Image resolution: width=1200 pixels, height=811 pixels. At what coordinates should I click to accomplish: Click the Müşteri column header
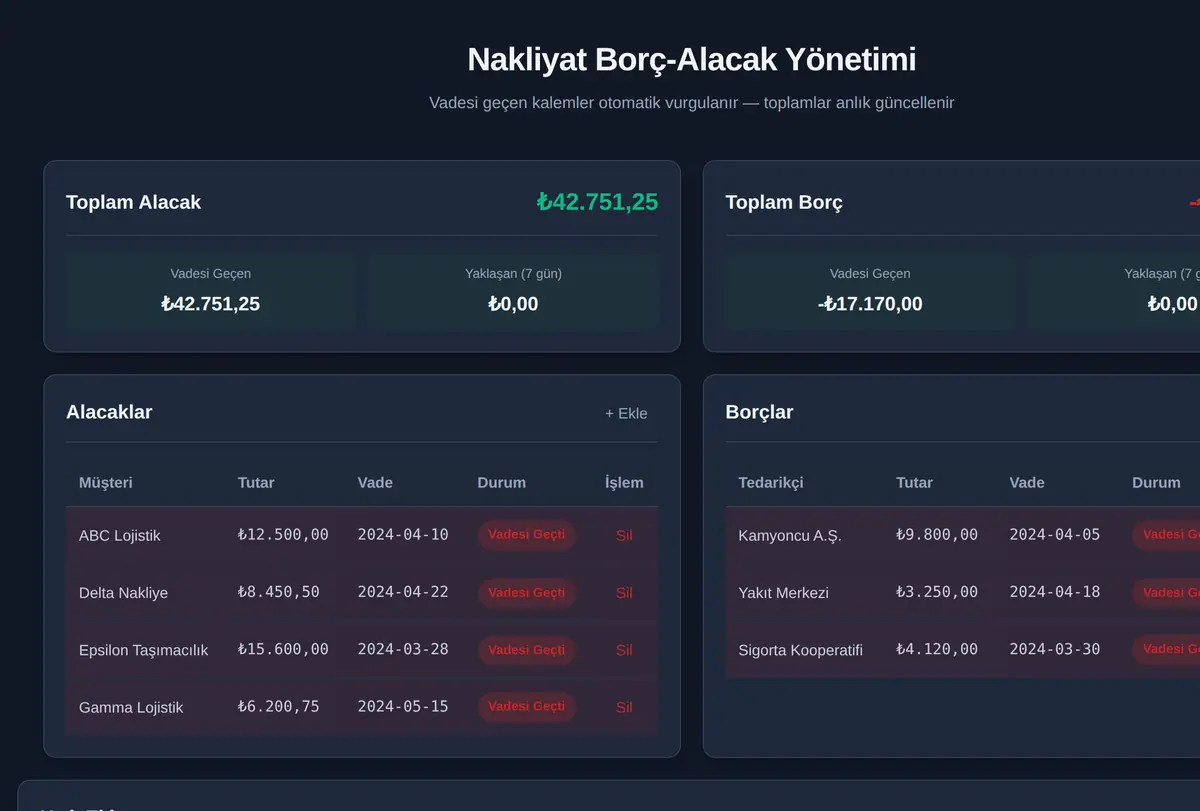pos(106,482)
